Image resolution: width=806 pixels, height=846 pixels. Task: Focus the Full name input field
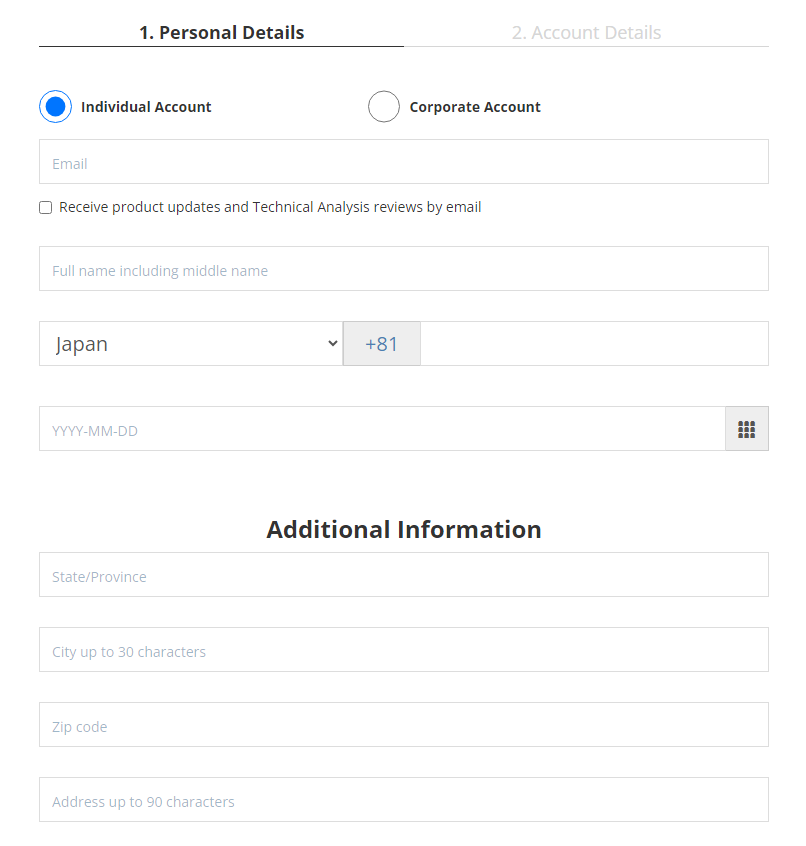pos(403,269)
